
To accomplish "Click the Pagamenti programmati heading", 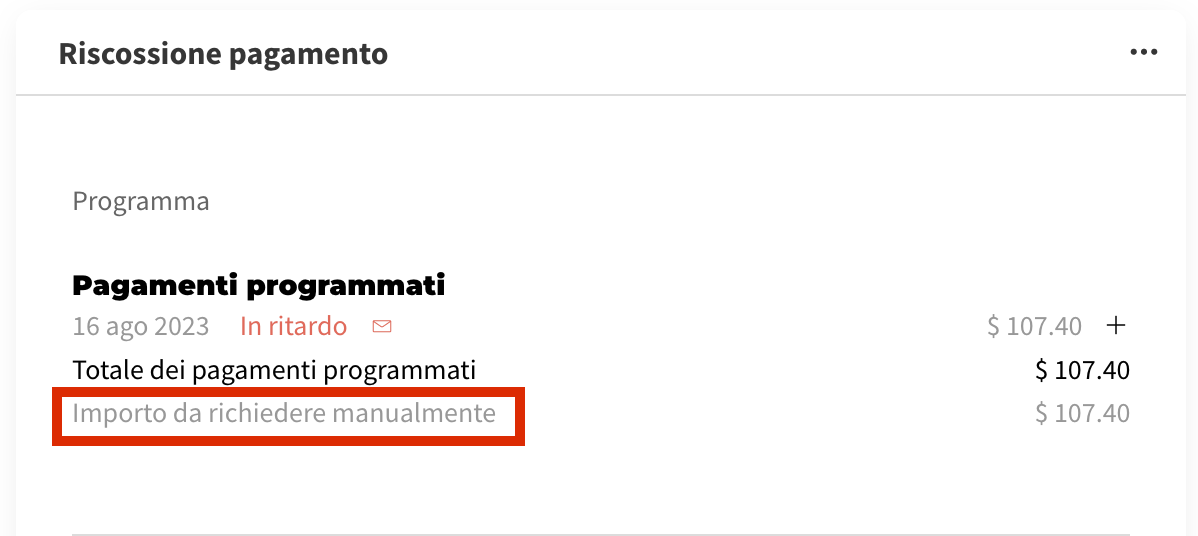I will [x=258, y=285].
